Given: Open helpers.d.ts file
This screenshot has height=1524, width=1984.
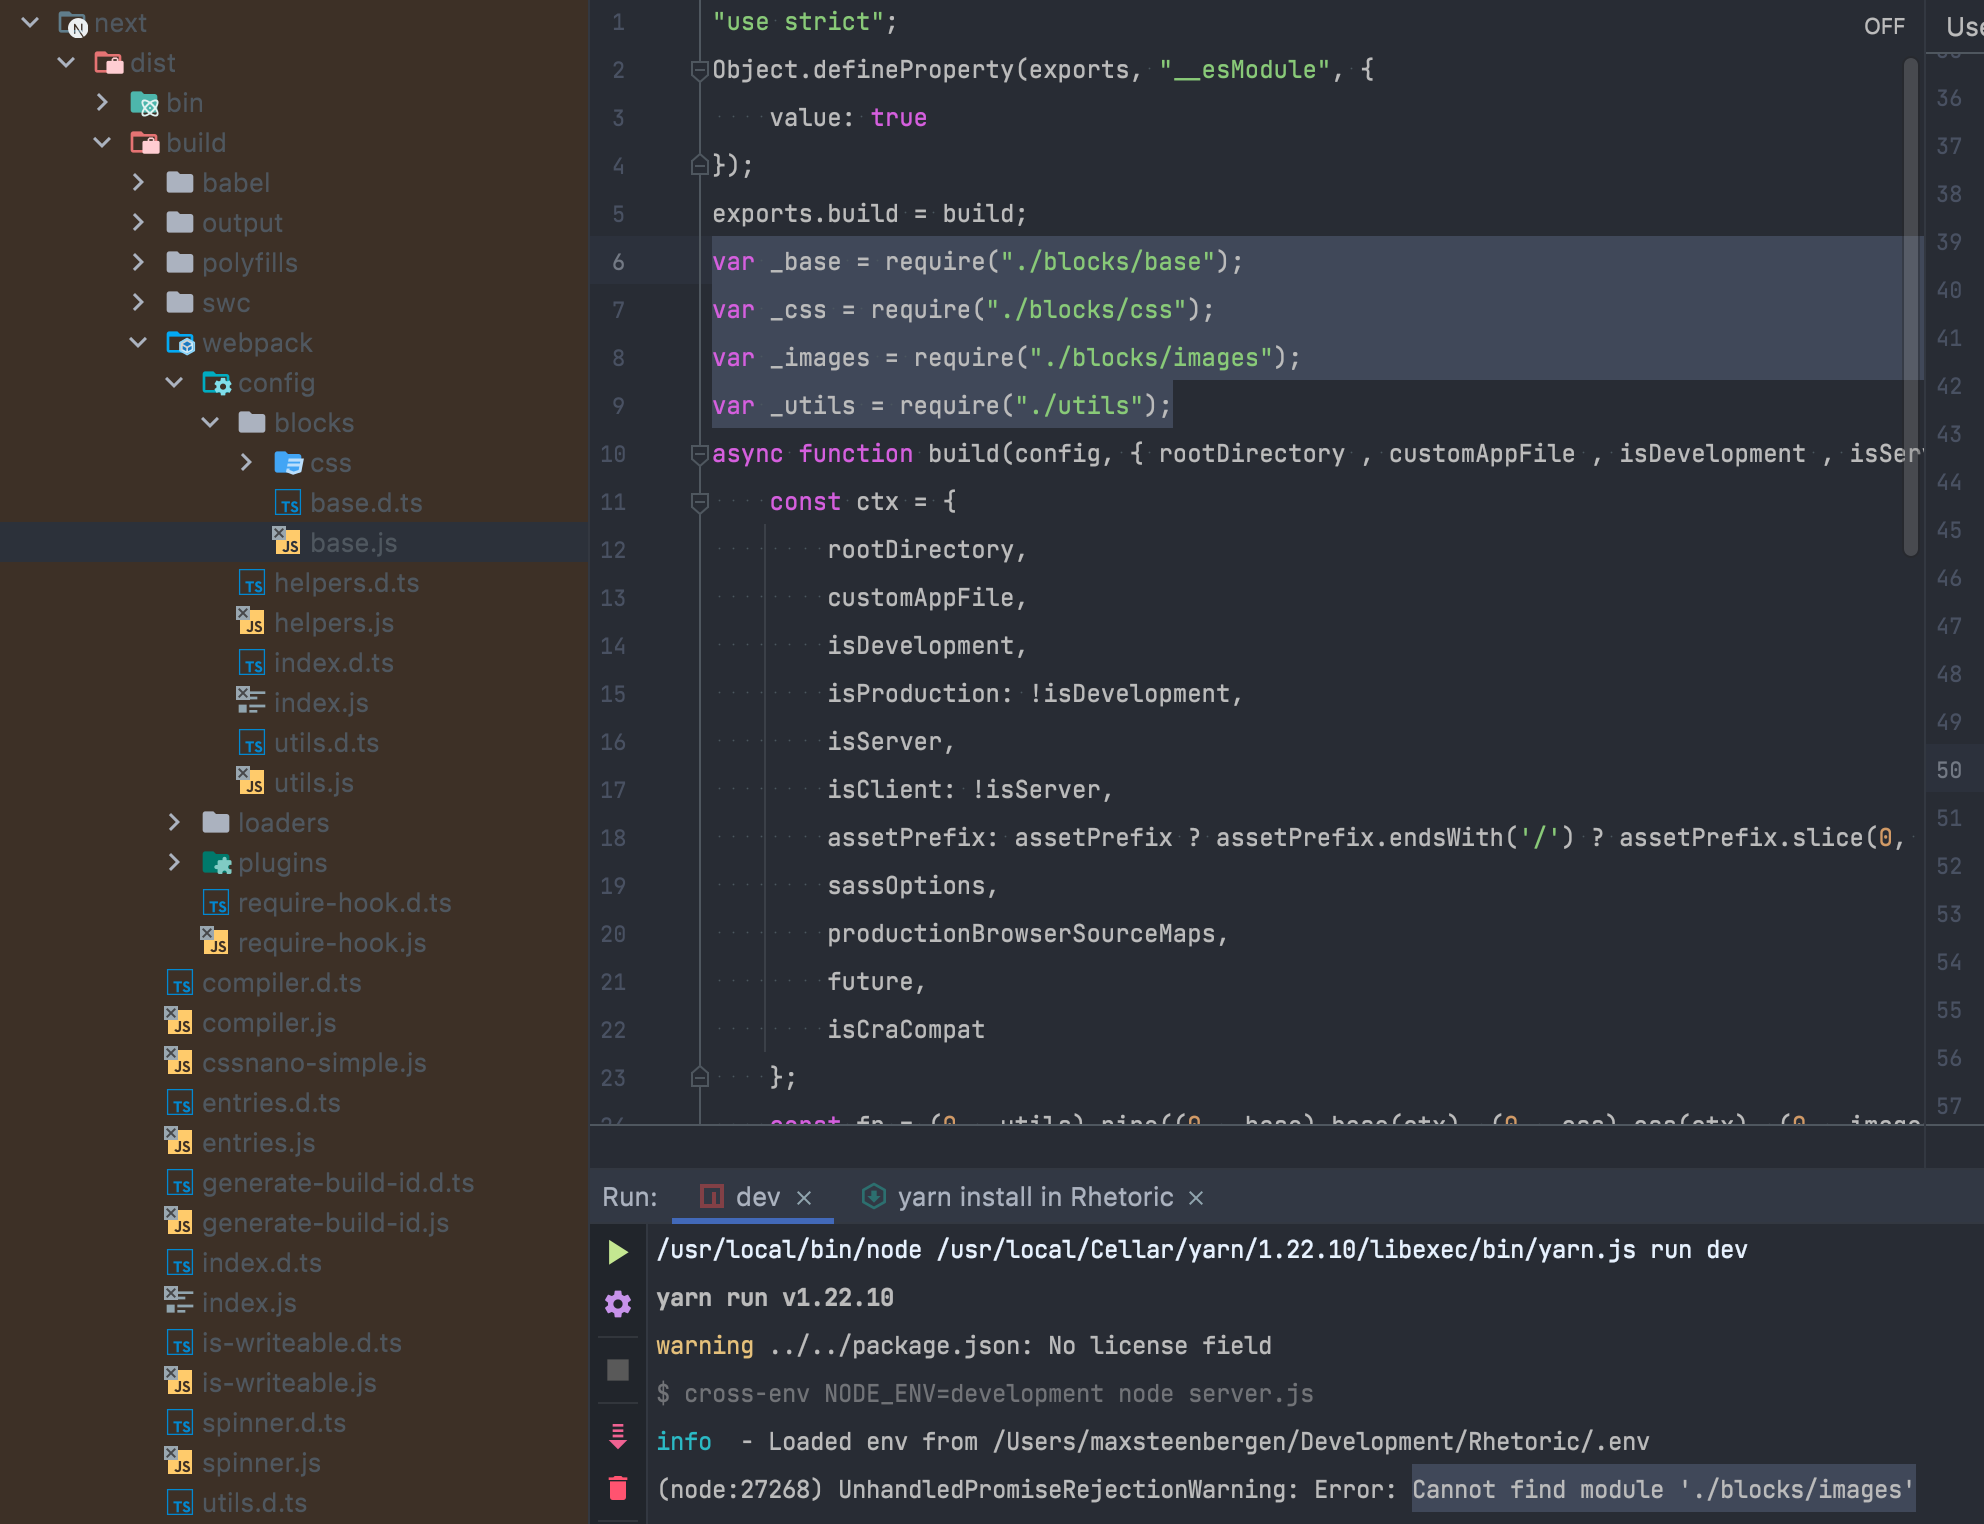Looking at the screenshot, I should pos(346,583).
